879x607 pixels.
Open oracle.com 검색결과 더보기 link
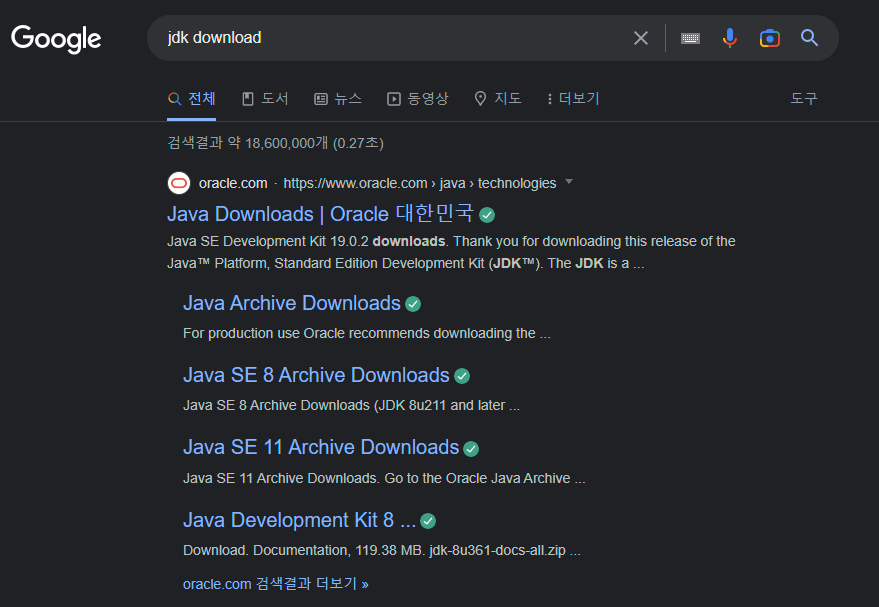pyautogui.click(x=276, y=584)
